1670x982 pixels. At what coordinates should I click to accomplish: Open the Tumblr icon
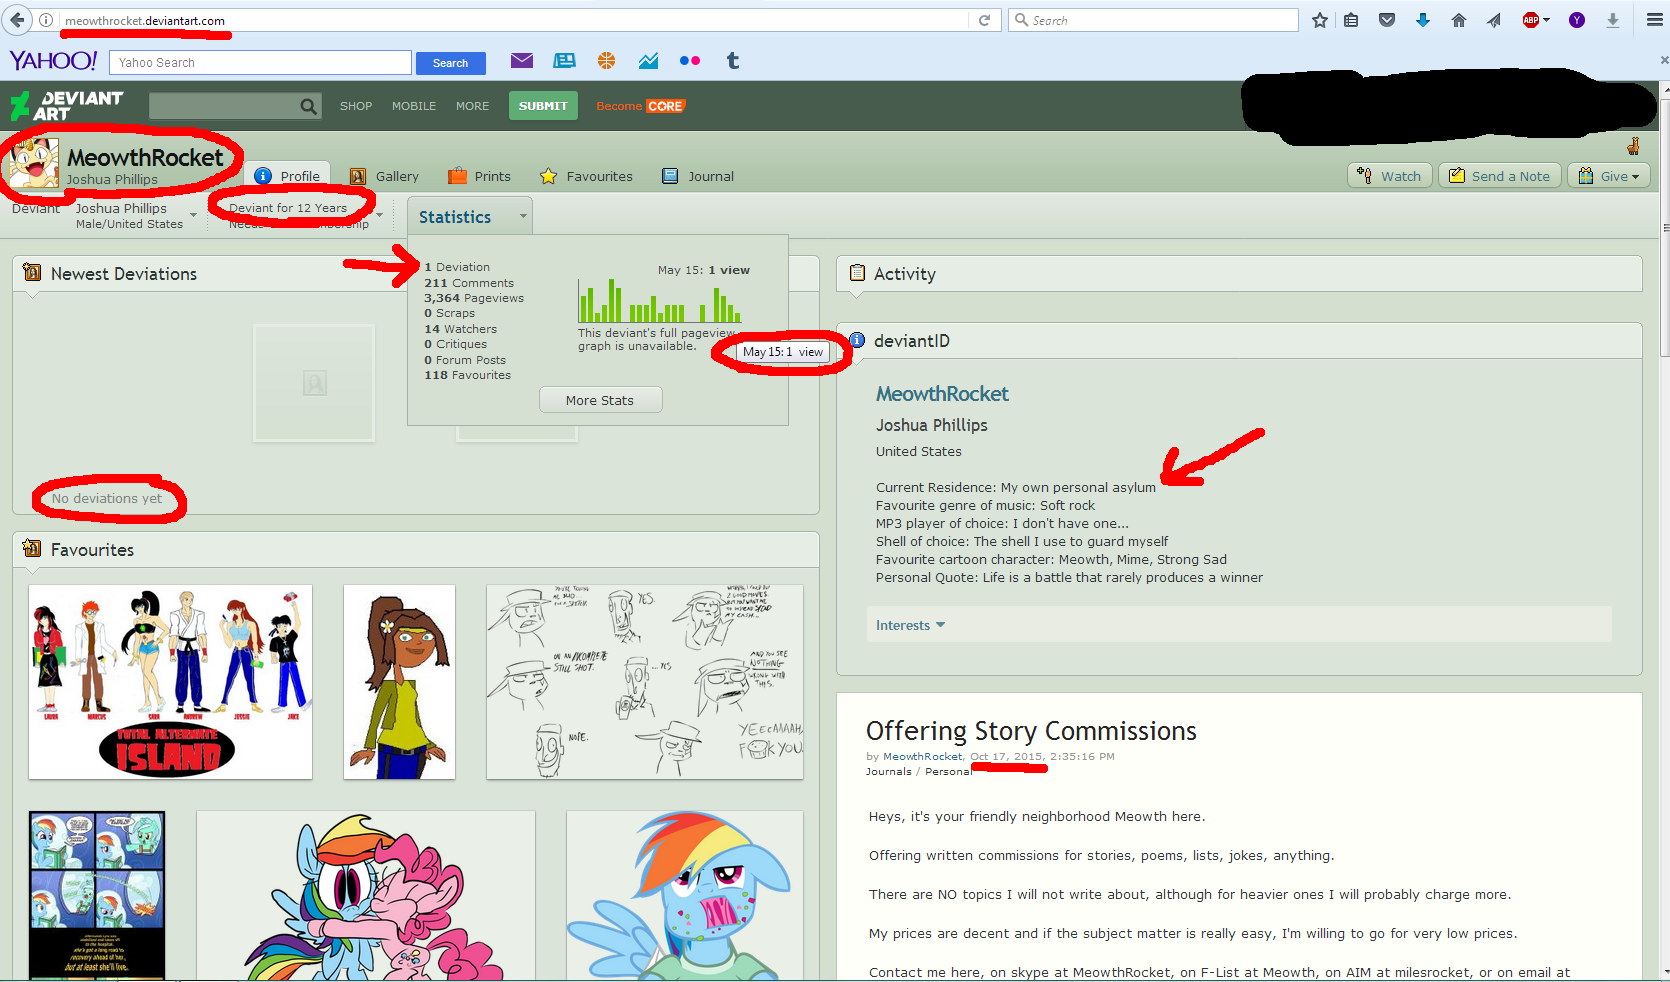point(733,61)
